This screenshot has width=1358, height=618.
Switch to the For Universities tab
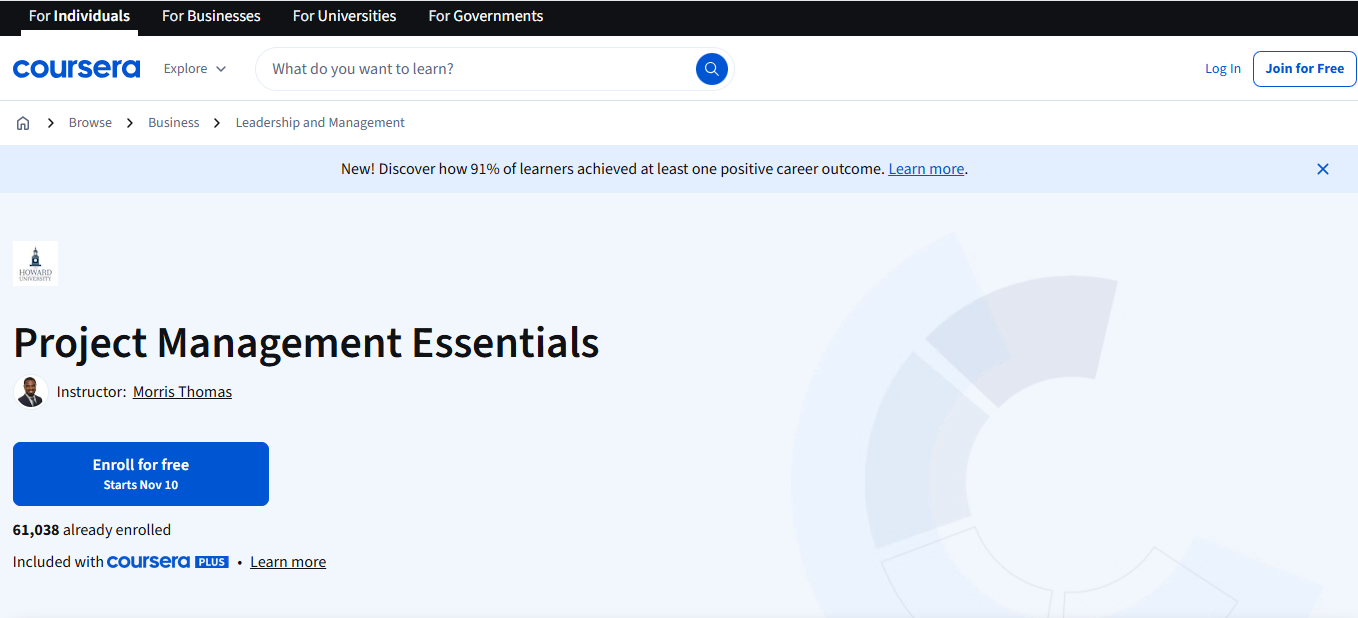pyautogui.click(x=344, y=16)
